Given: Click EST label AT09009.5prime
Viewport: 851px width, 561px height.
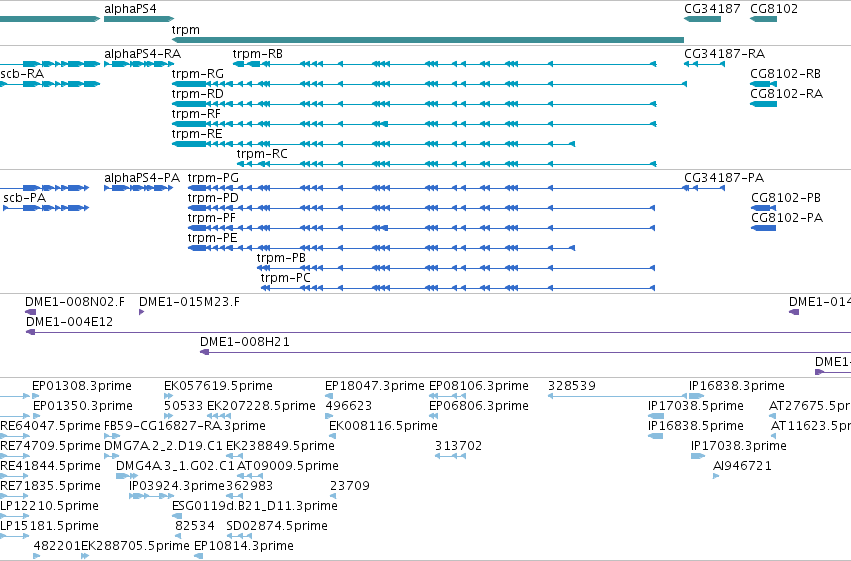Looking at the screenshot, I should tap(288, 466).
